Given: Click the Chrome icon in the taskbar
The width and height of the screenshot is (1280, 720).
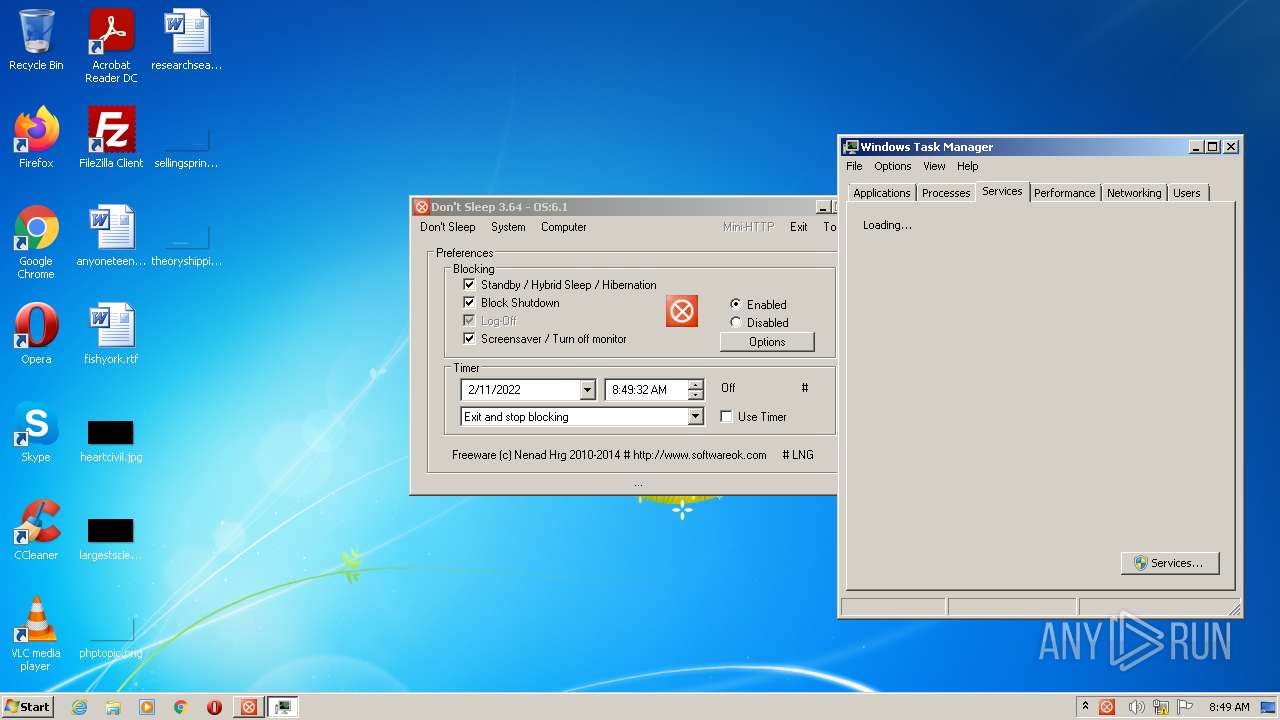Looking at the screenshot, I should tap(181, 707).
